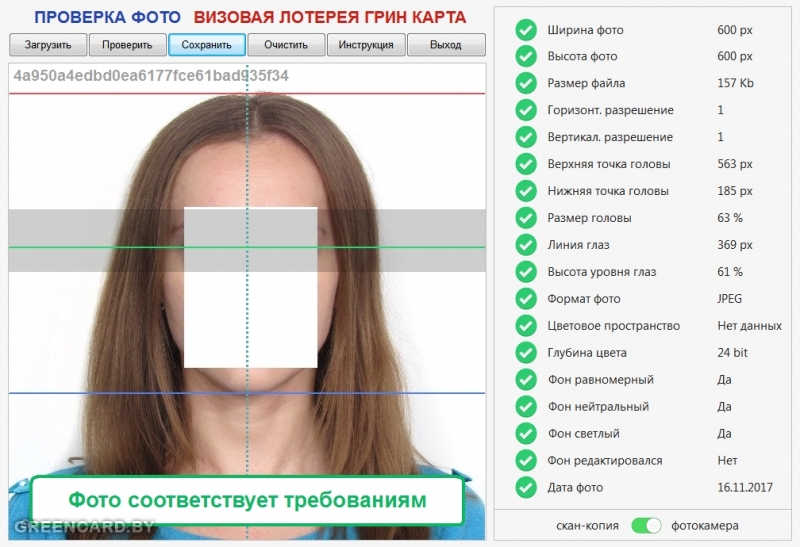Click the Фото соответствует требованиям result banner

[x=247, y=501]
